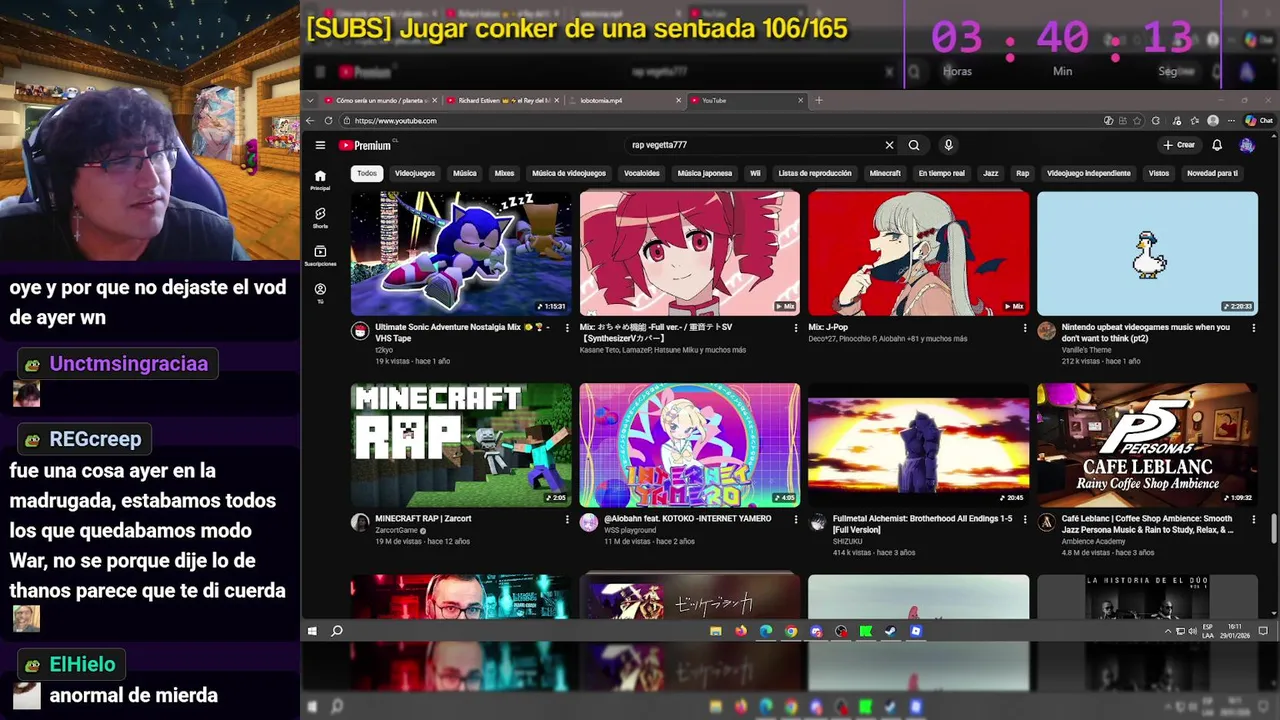This screenshot has height=720, width=1280.
Task: Select the Listas de reproducción chip
Action: point(815,173)
